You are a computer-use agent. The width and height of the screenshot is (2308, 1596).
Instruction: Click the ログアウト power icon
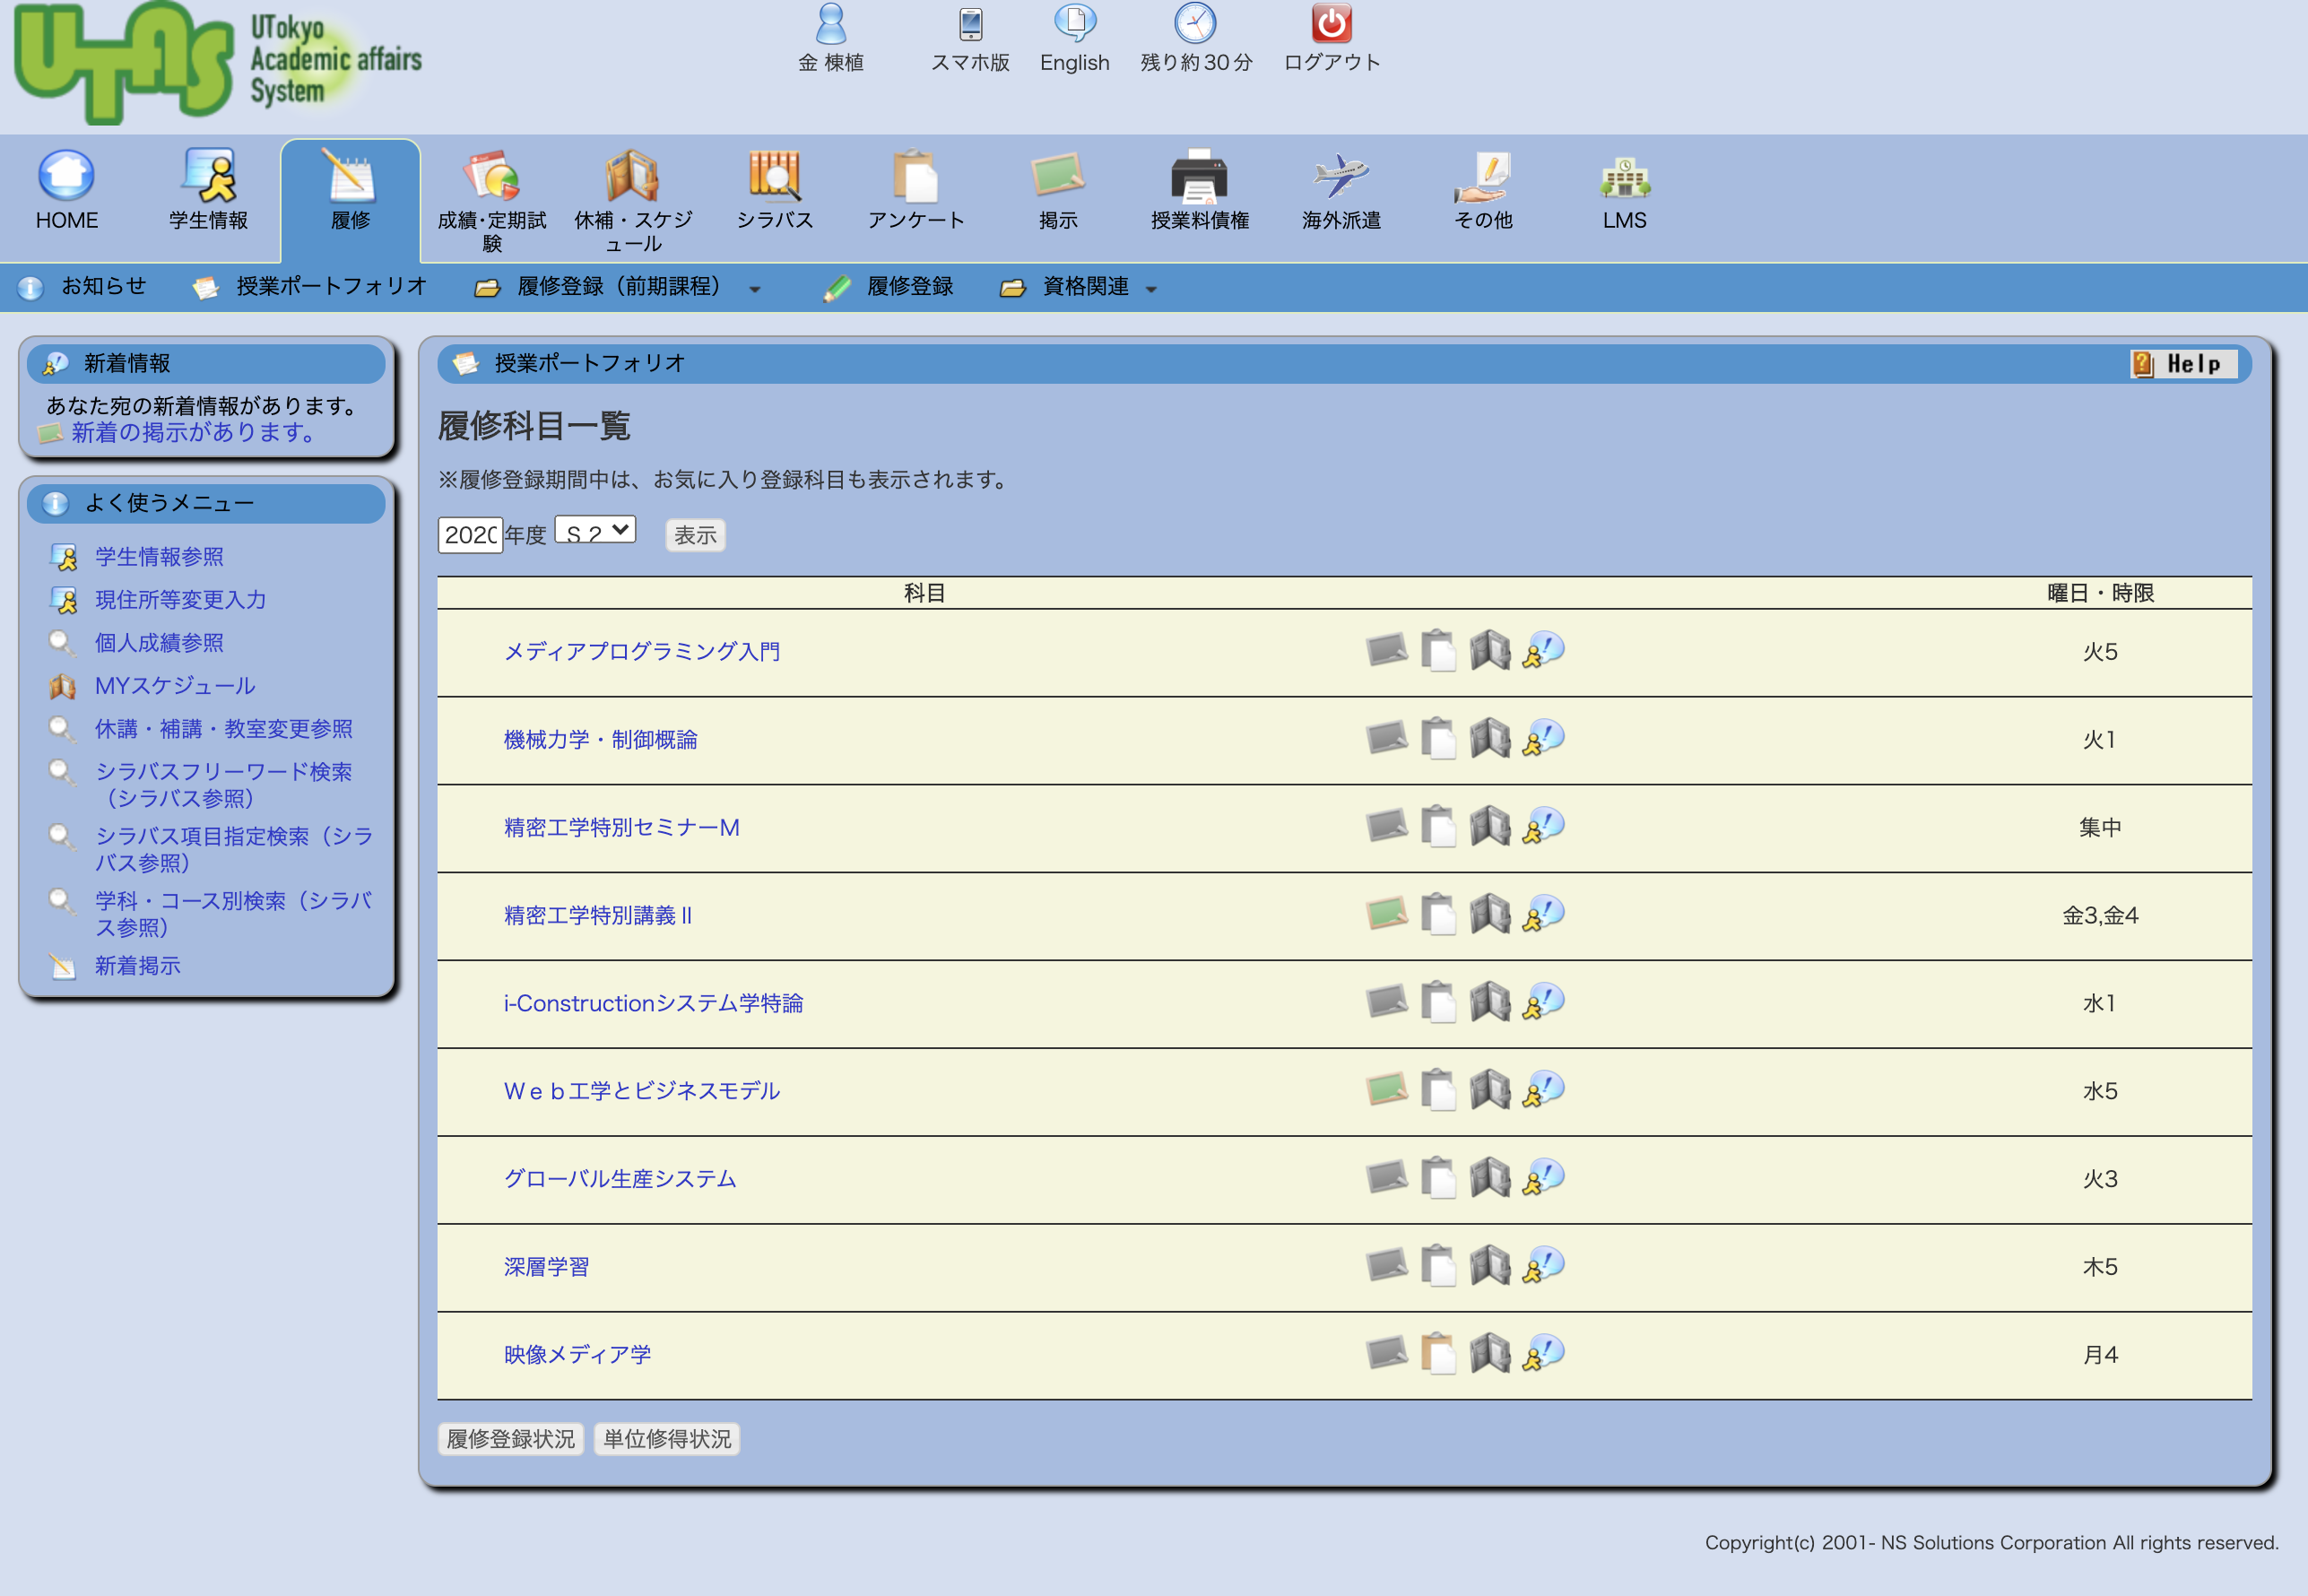pos(1331,24)
